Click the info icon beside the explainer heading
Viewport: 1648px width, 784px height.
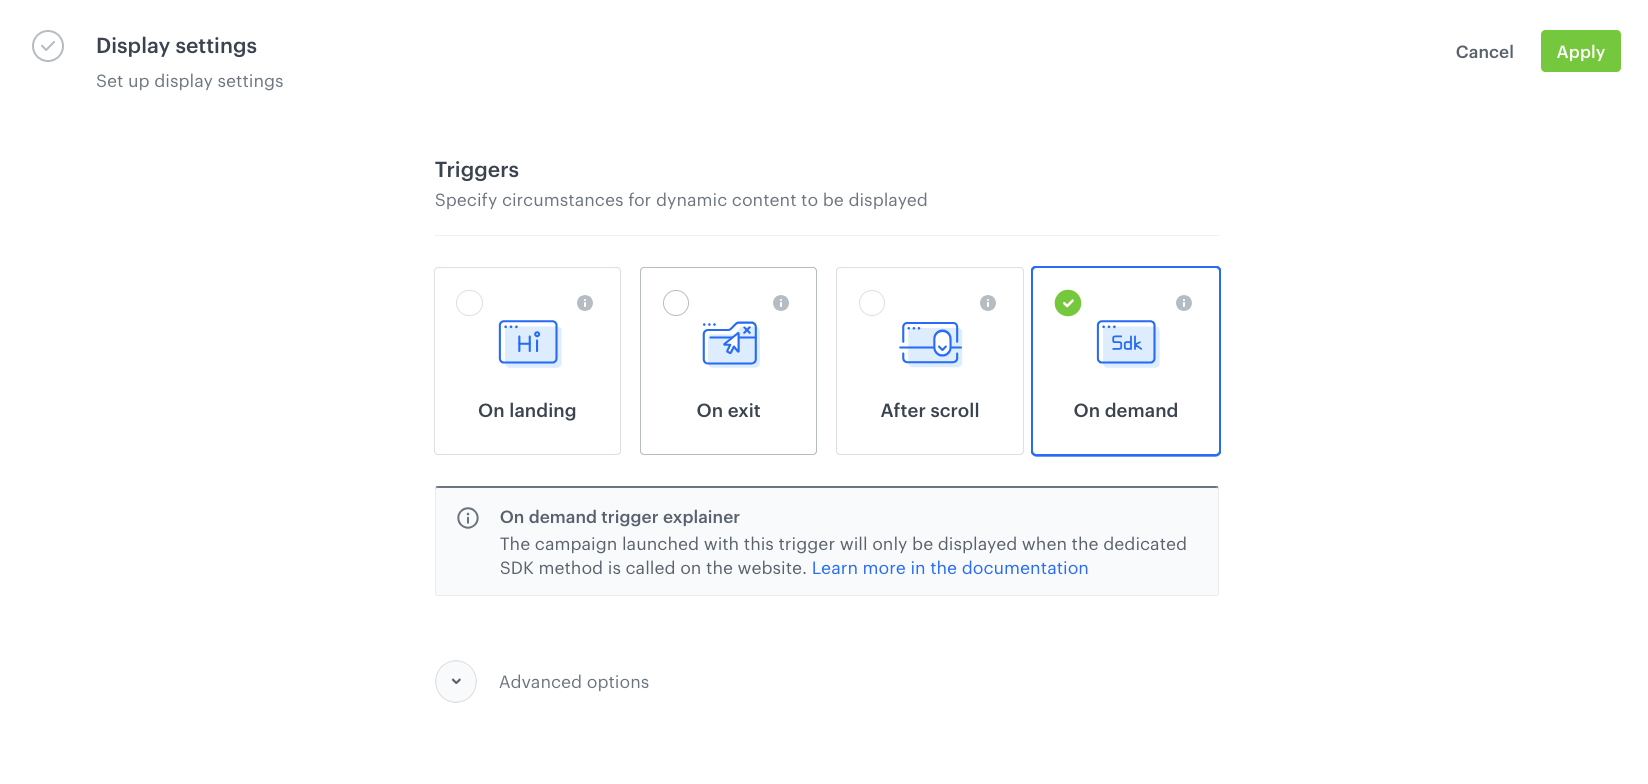click(x=468, y=517)
